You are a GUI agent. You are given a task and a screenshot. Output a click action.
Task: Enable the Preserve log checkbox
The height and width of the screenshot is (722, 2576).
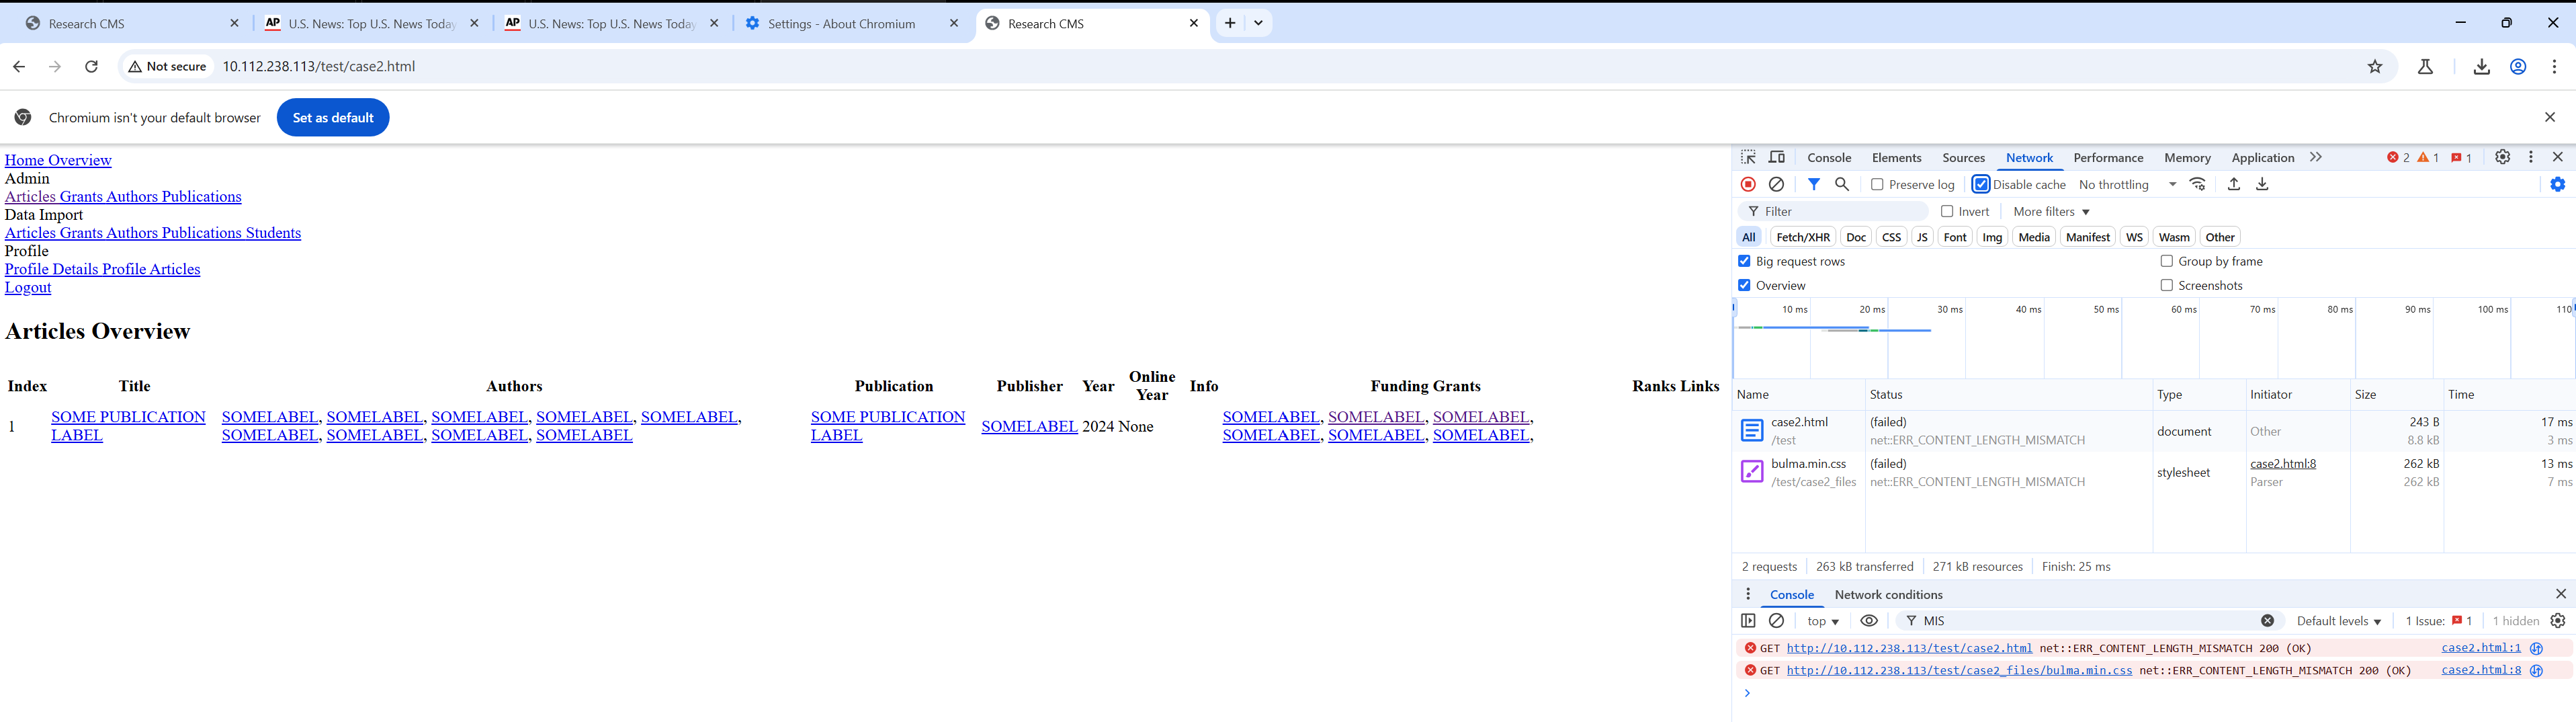pyautogui.click(x=1877, y=185)
